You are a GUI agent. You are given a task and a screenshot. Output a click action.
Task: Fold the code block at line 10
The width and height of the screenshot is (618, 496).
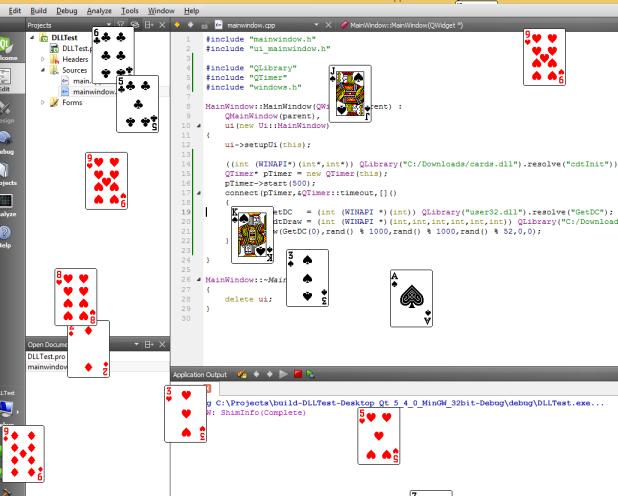[x=199, y=126]
